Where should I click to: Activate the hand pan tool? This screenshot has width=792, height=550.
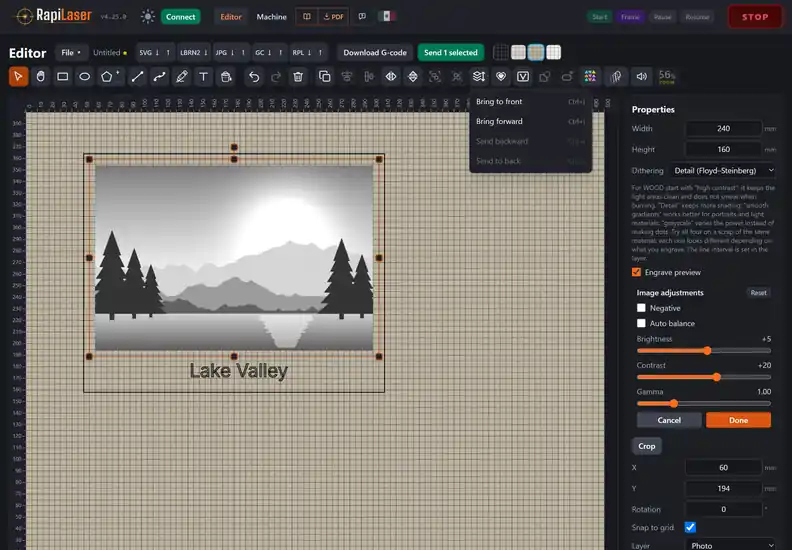pos(40,77)
